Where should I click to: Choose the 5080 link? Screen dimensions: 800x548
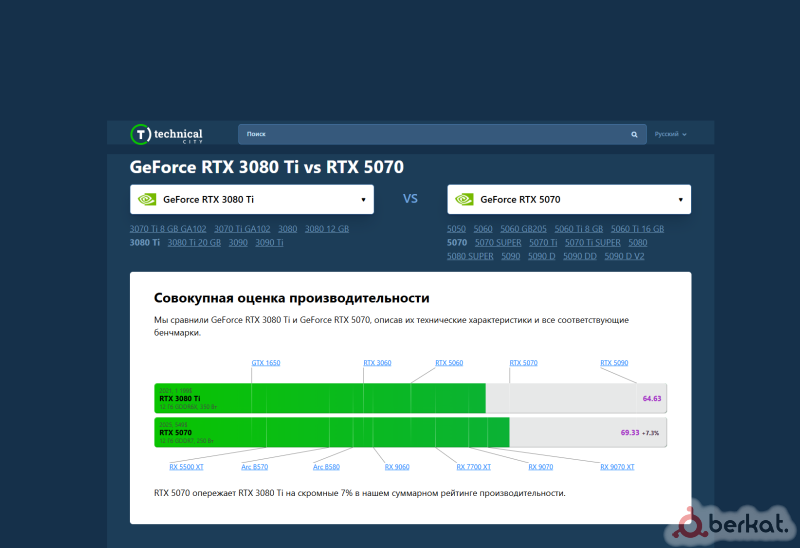coord(638,243)
